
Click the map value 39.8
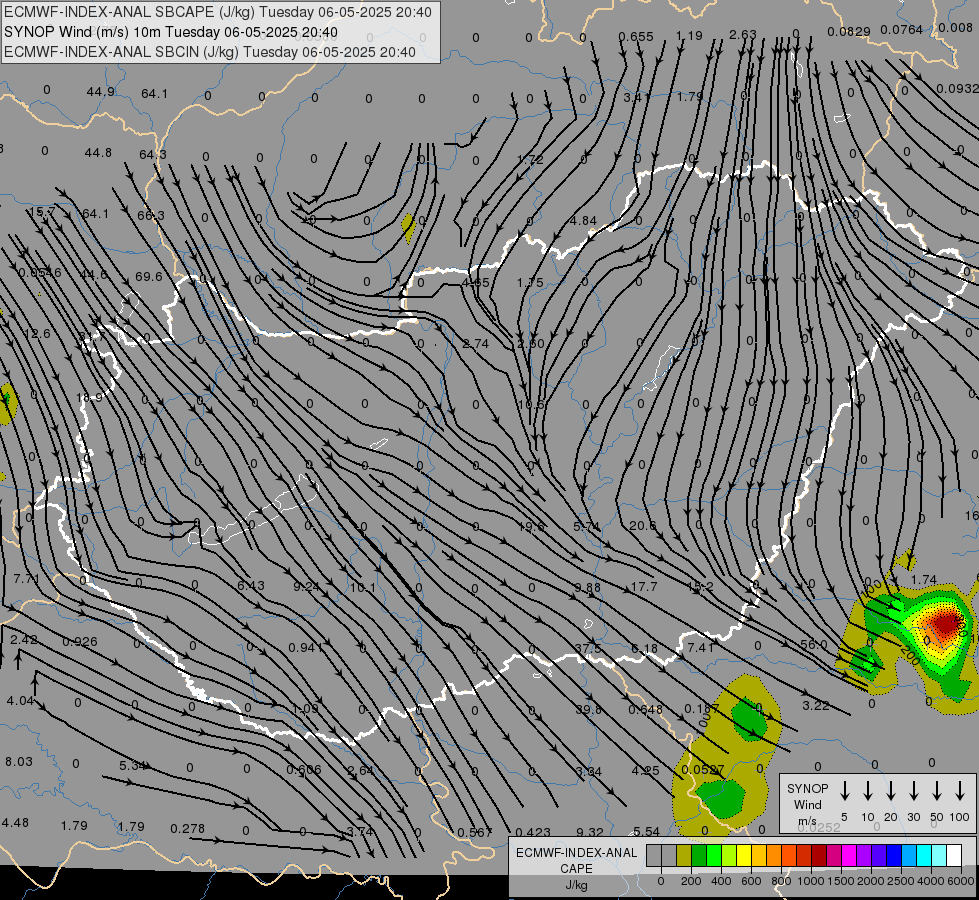(x=588, y=710)
